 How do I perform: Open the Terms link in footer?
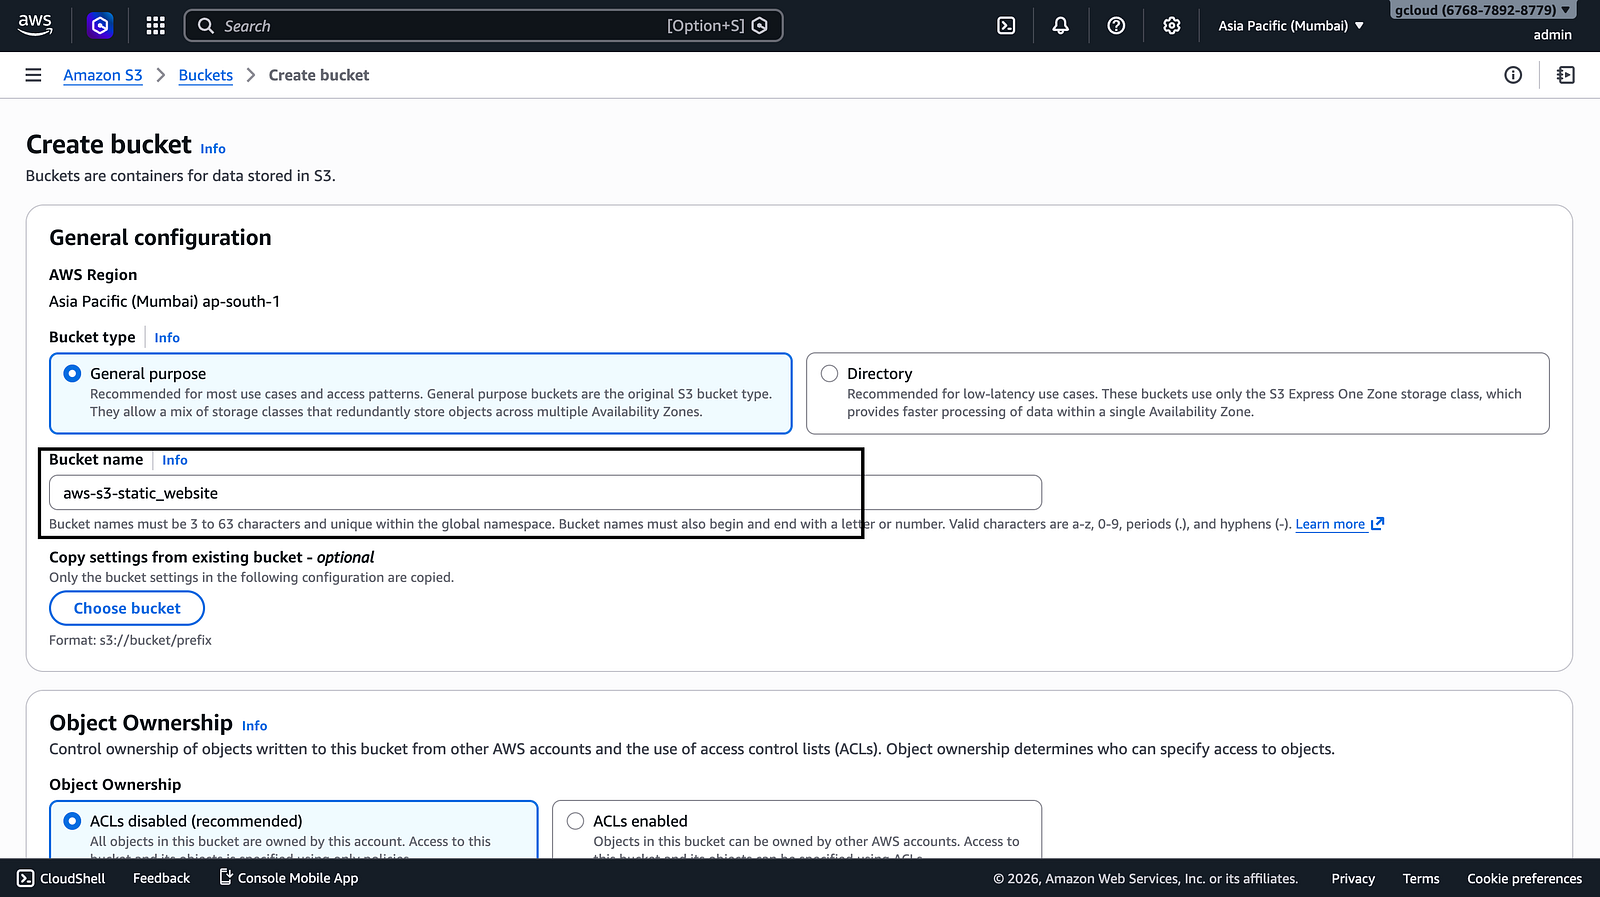[x=1421, y=878]
